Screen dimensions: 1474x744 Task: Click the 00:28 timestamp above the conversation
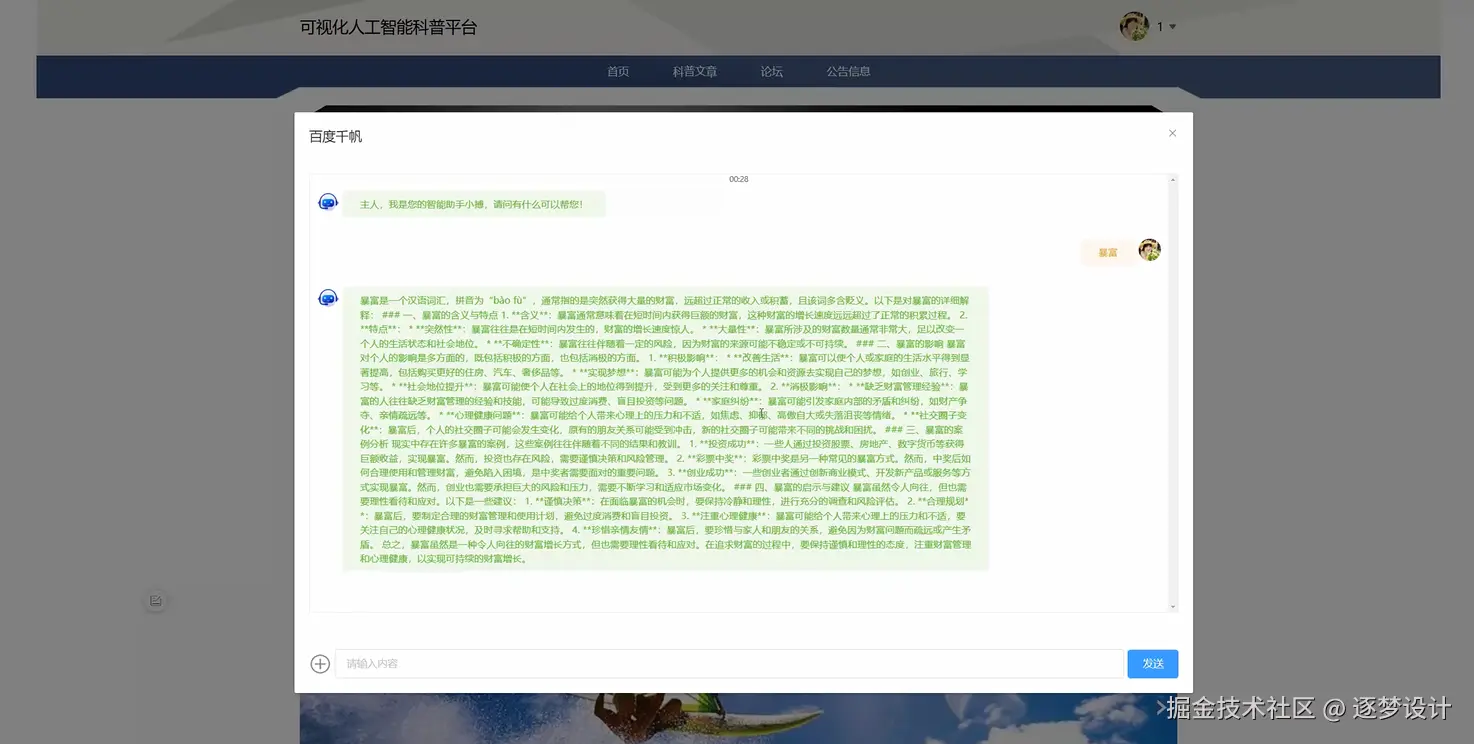tap(739, 179)
